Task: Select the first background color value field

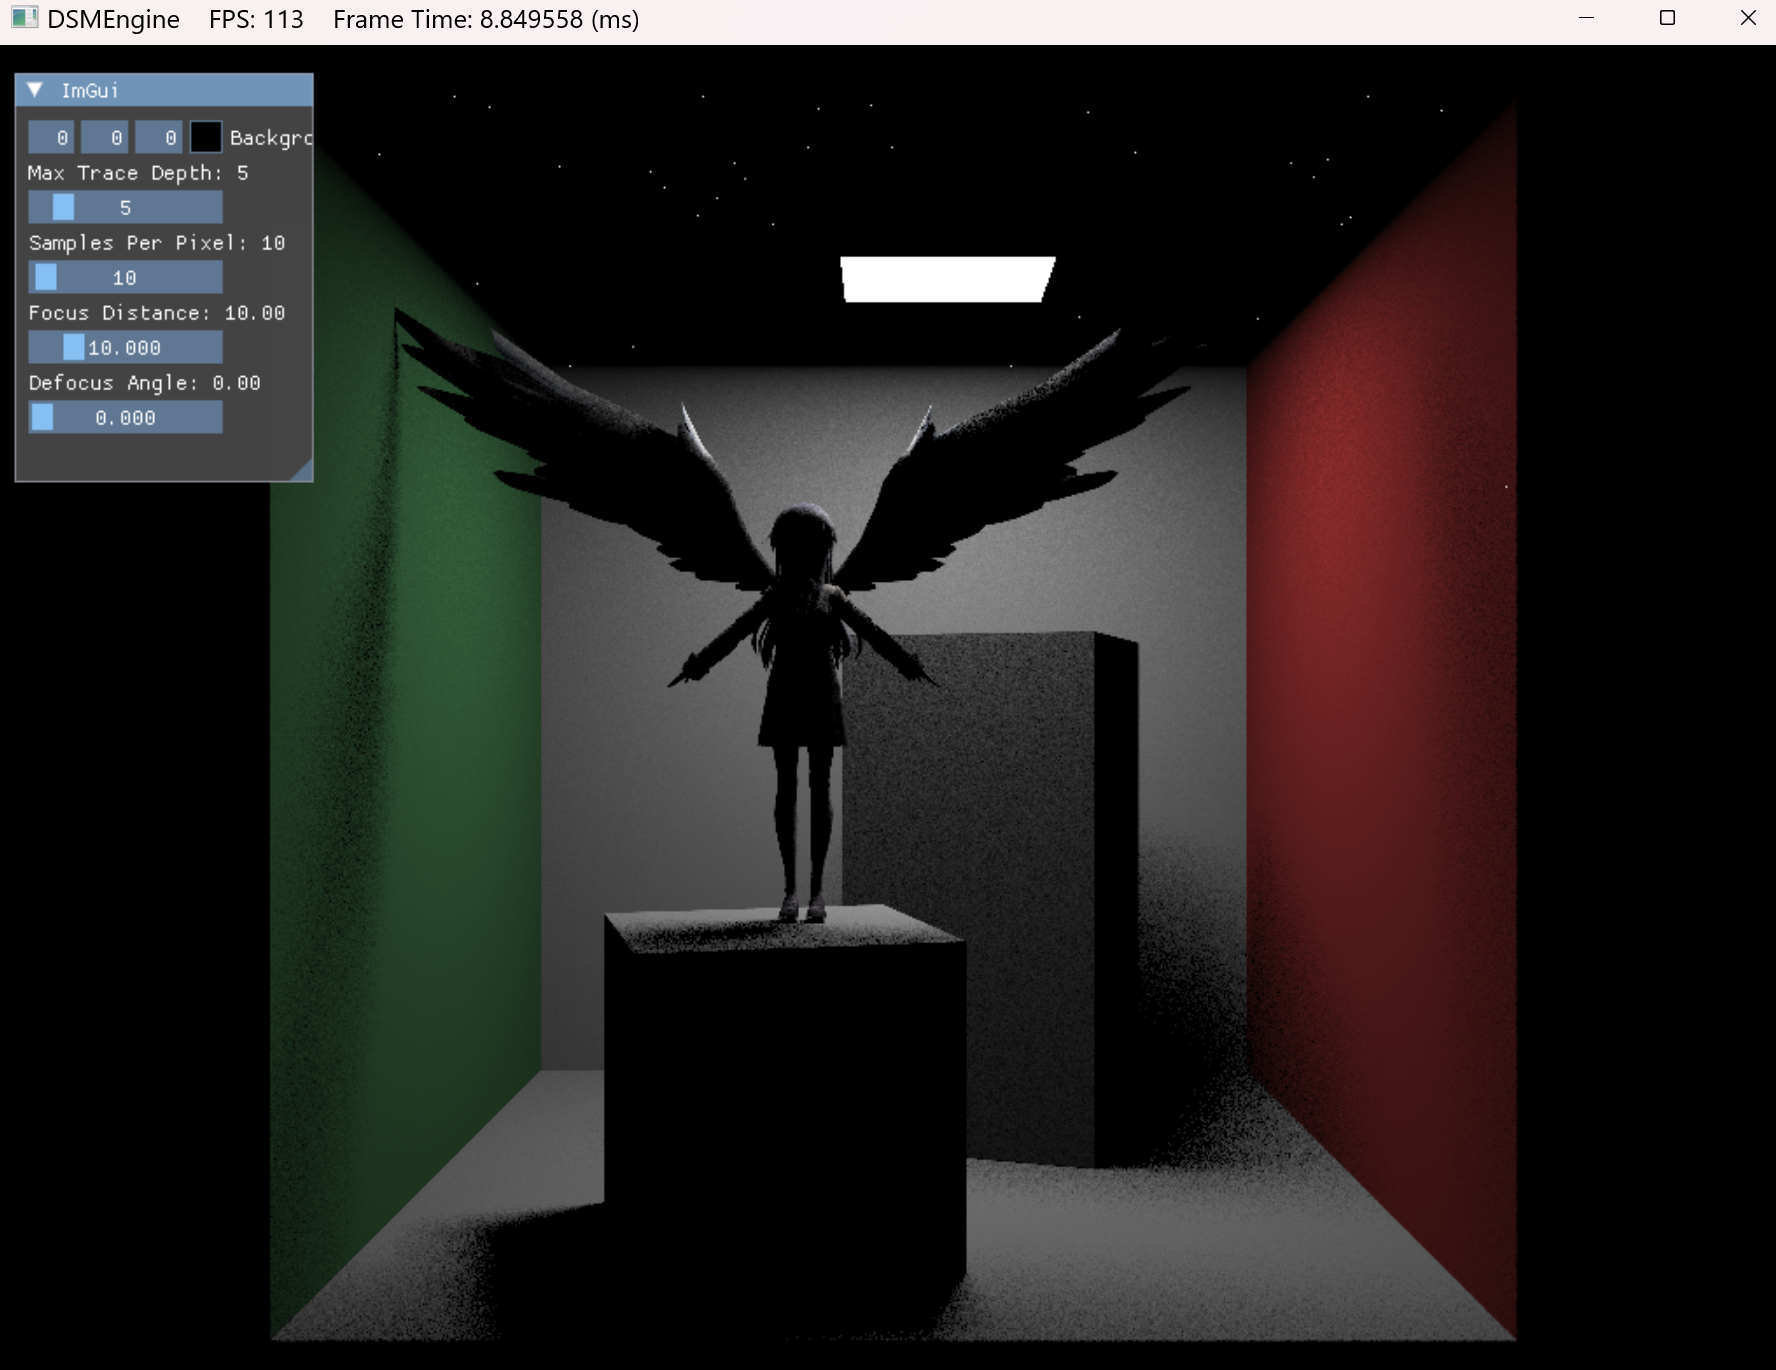Action: coord(51,137)
